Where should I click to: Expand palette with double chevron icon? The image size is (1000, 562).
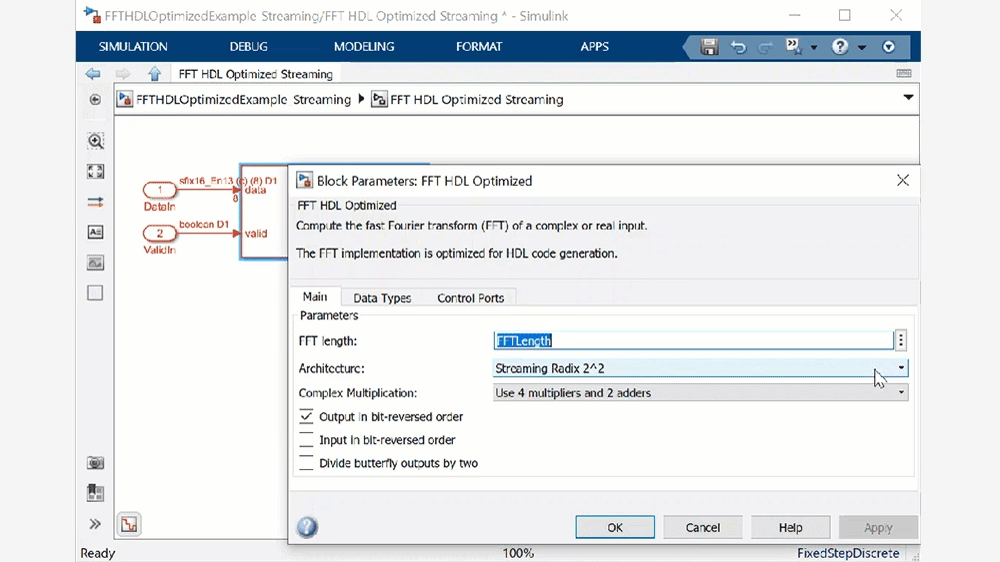[x=95, y=524]
